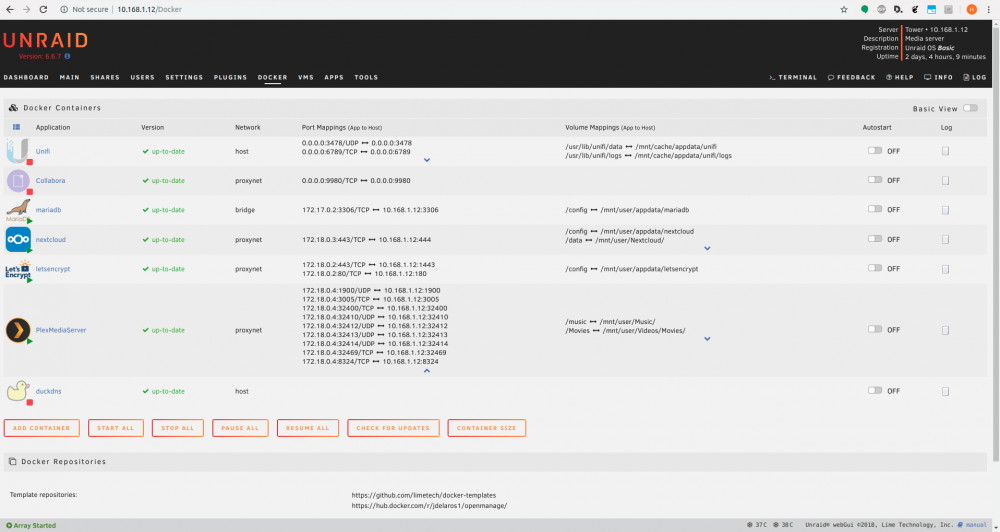Enable autostart for mariadb
Screen dimensions: 1000x532
click(874, 209)
